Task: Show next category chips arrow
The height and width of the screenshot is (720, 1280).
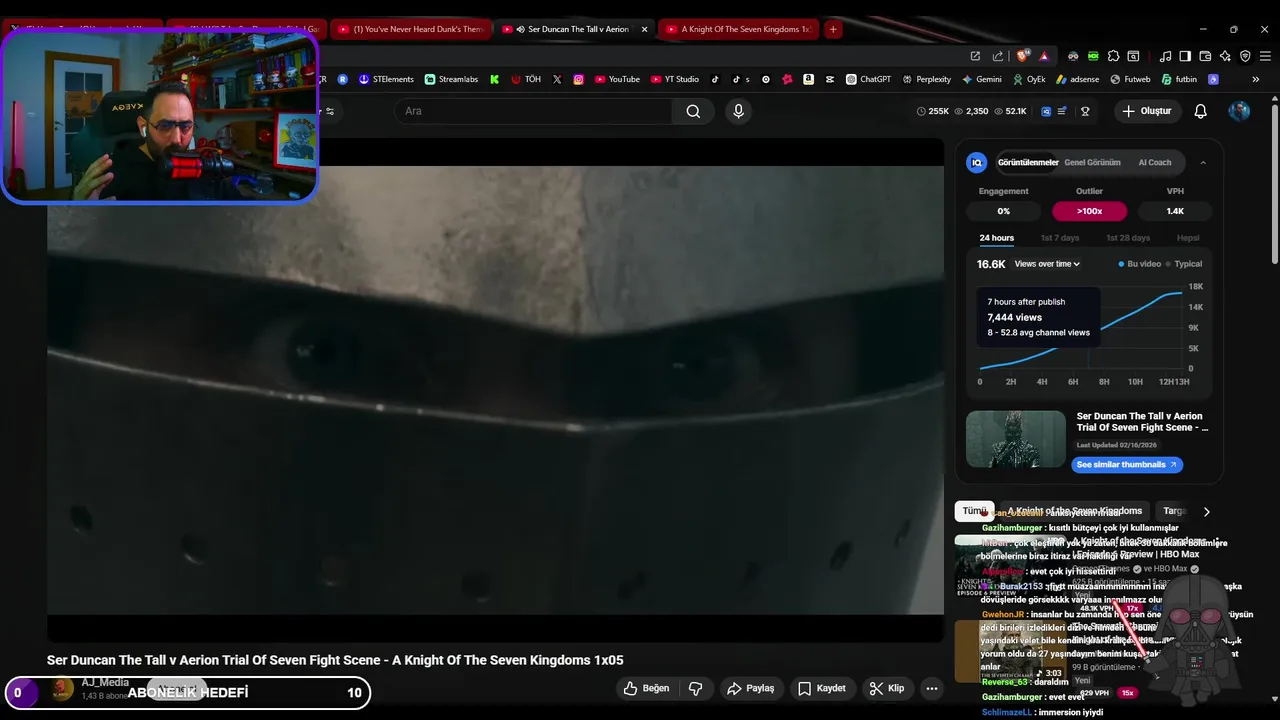Action: (1206, 511)
